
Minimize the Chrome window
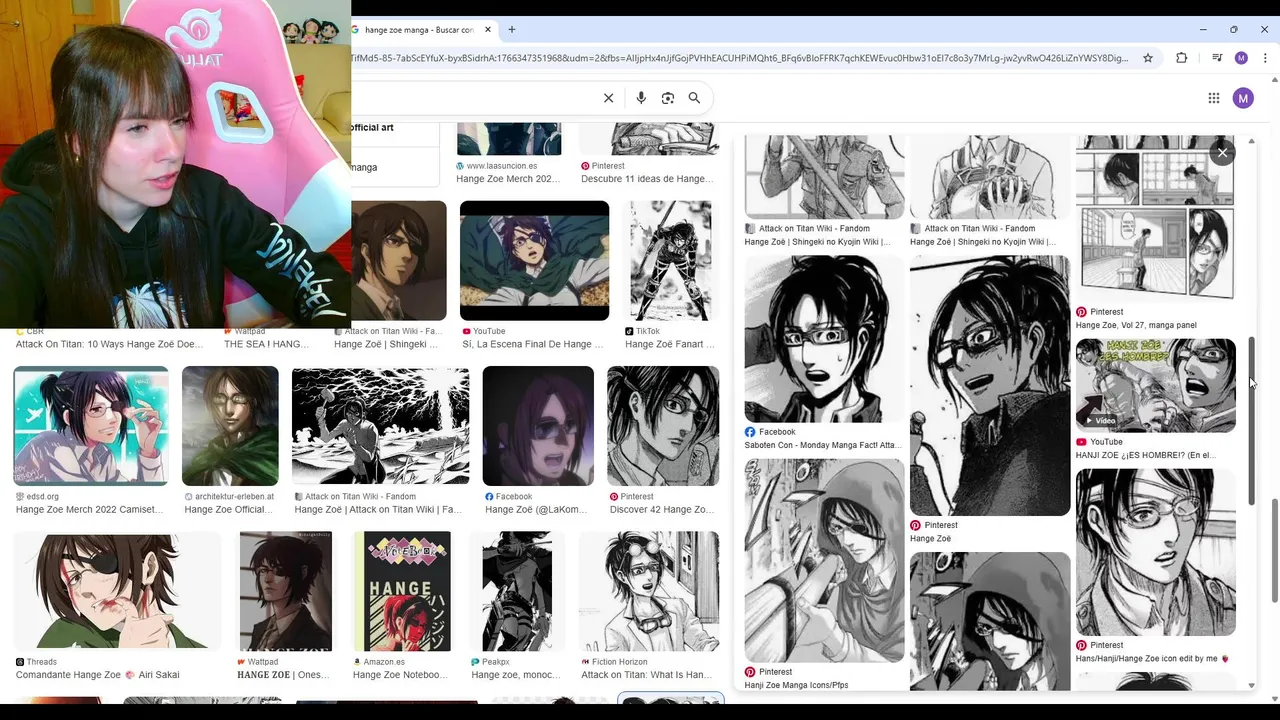pos(1203,30)
